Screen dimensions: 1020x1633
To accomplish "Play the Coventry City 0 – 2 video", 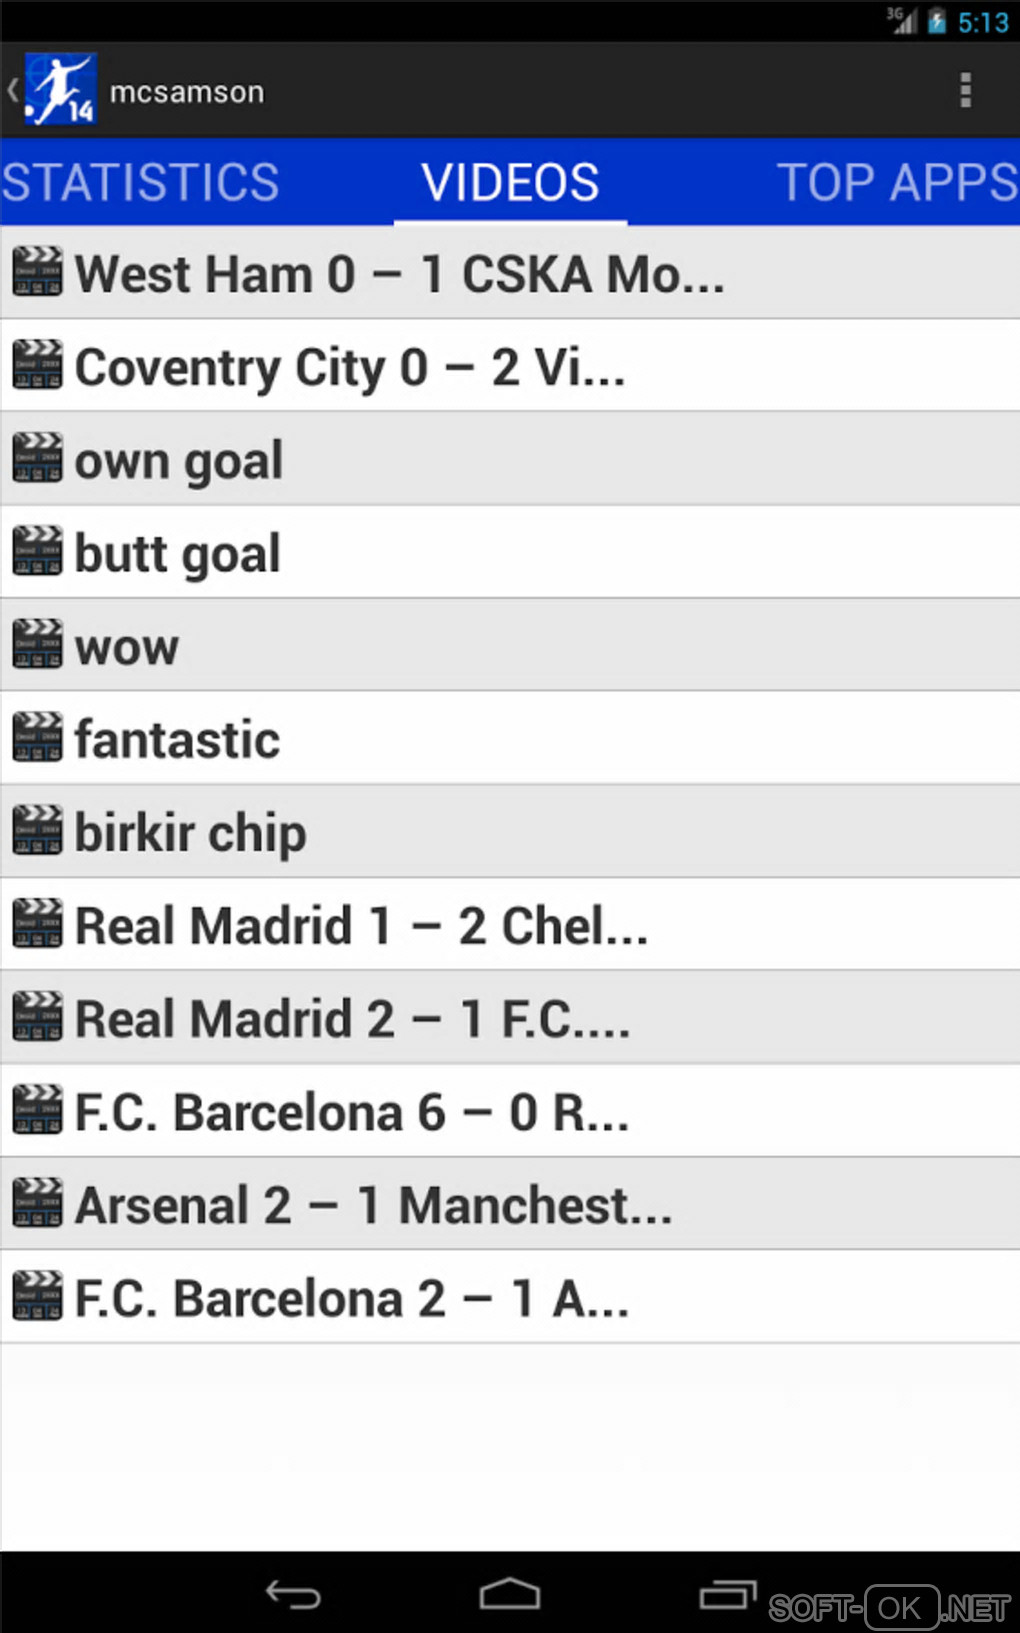I will (x=350, y=366).
